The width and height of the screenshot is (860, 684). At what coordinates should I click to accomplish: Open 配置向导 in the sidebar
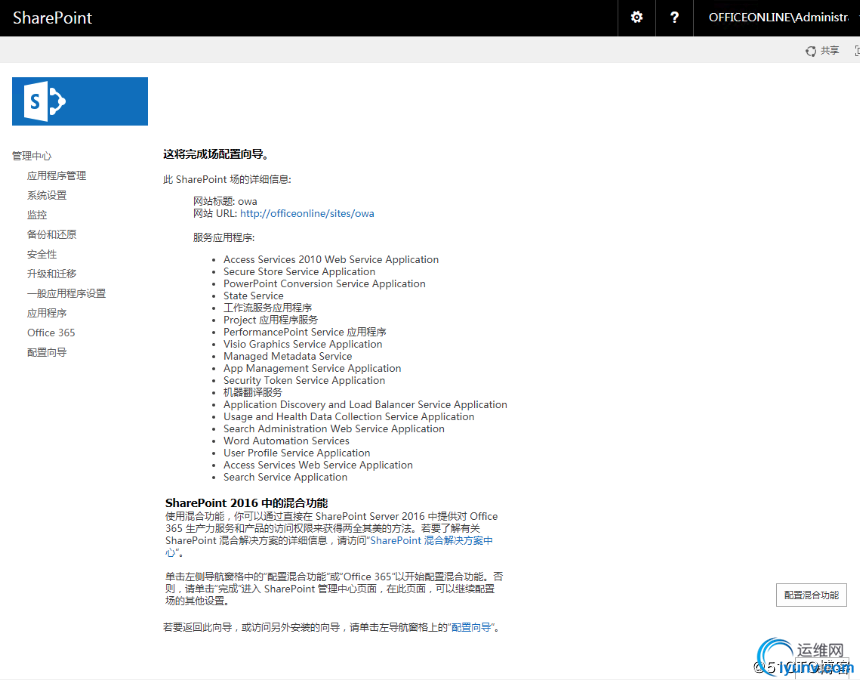pyautogui.click(x=47, y=352)
